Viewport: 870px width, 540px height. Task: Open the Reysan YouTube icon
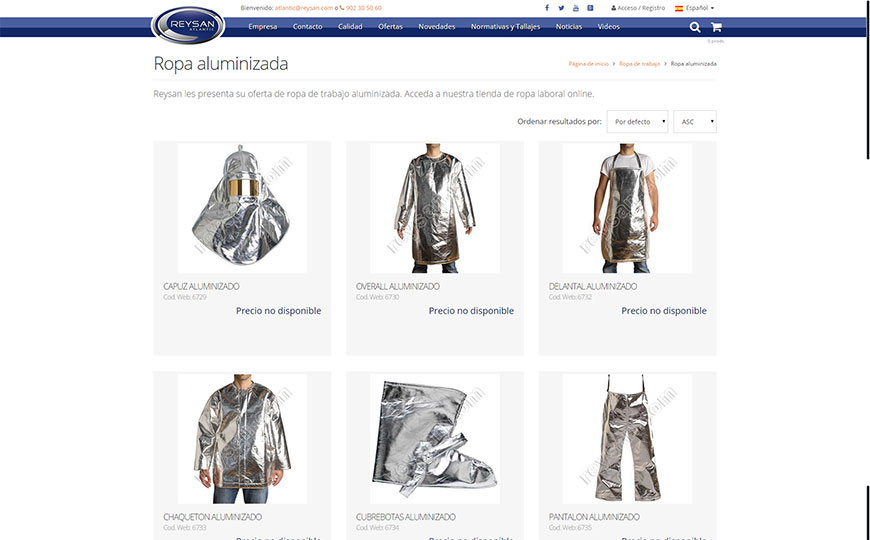pos(575,8)
